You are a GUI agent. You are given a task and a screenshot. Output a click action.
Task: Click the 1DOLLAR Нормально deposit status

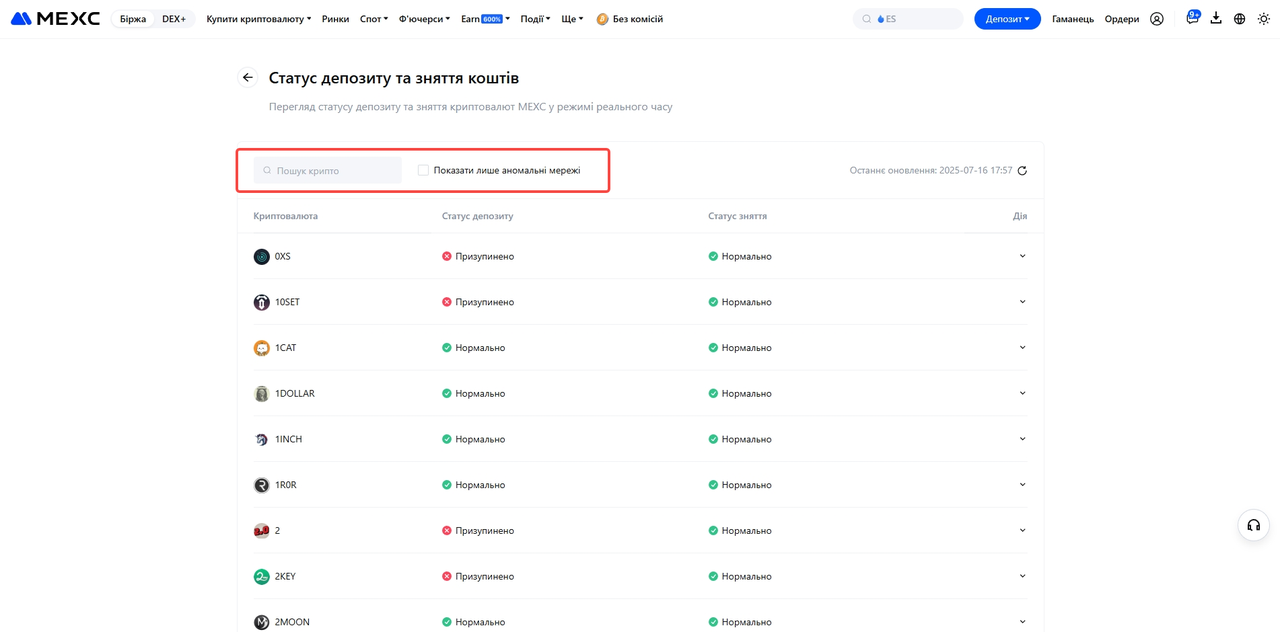tap(480, 394)
